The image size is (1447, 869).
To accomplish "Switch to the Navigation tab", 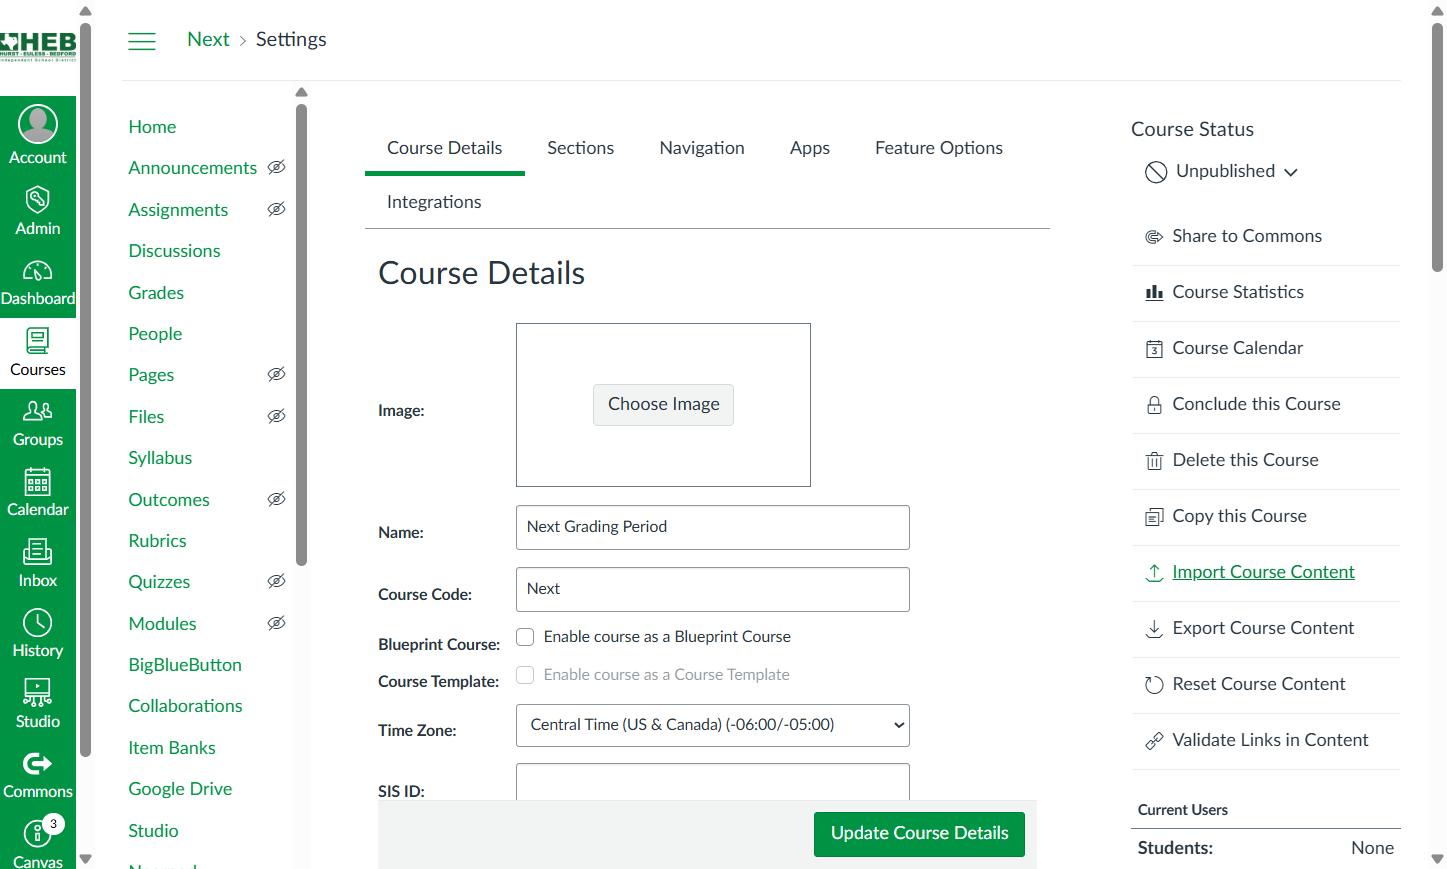I will click(x=702, y=148).
